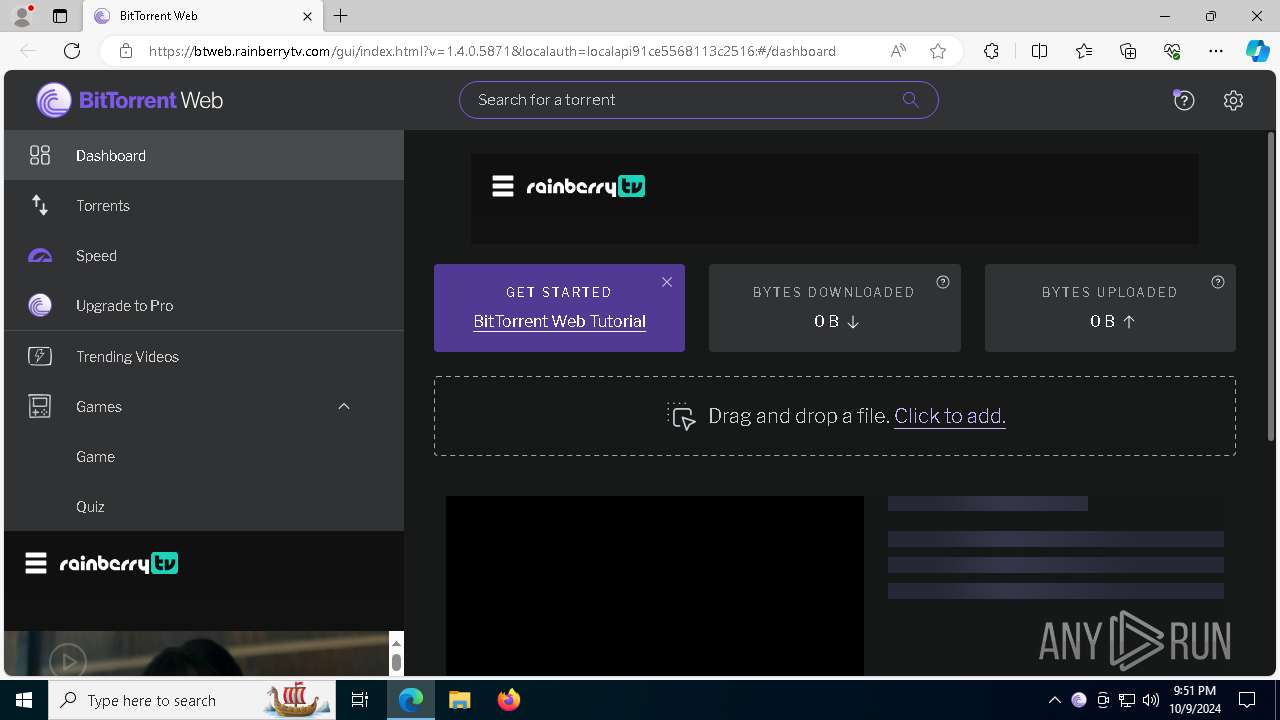The image size is (1280, 720).
Task: Open rainberry tv banner hamburger menu
Action: 503,186
